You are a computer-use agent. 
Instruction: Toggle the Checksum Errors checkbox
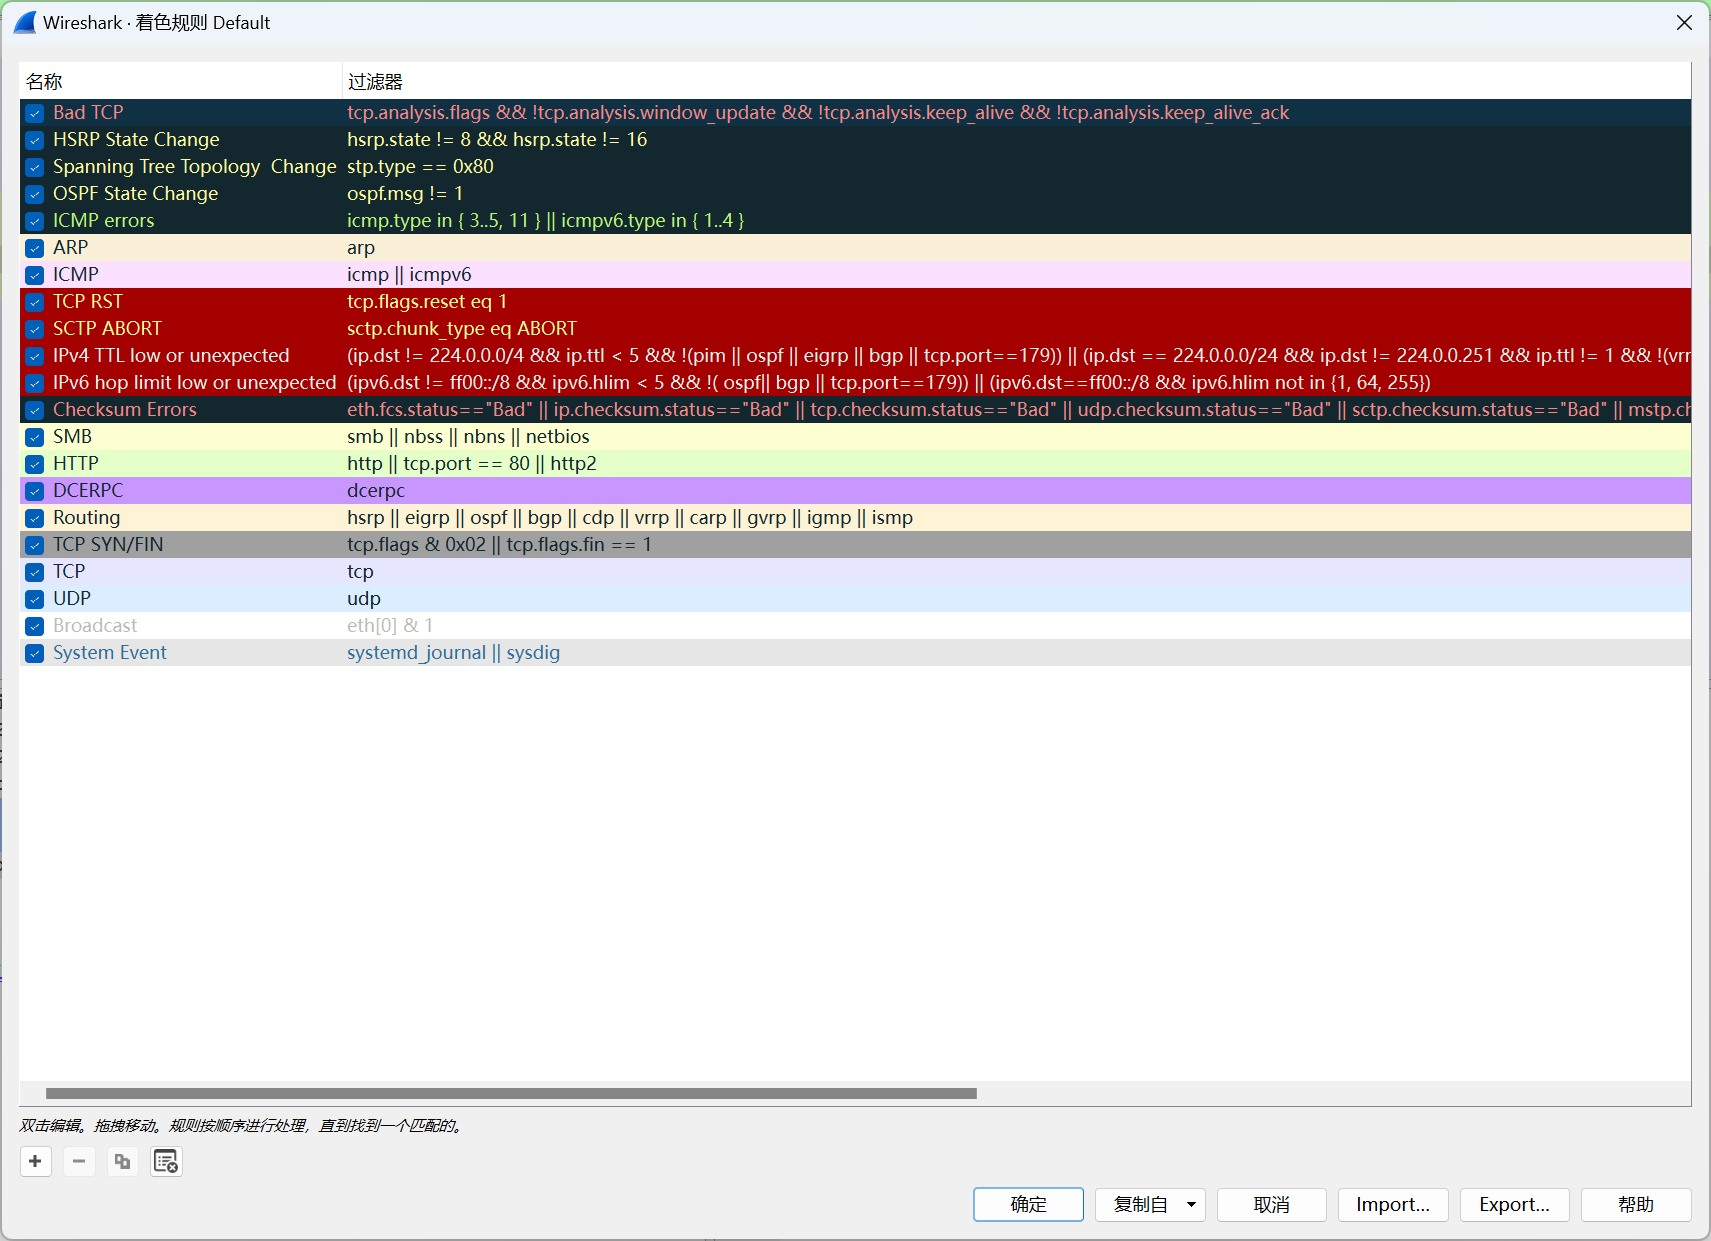[x=35, y=410]
